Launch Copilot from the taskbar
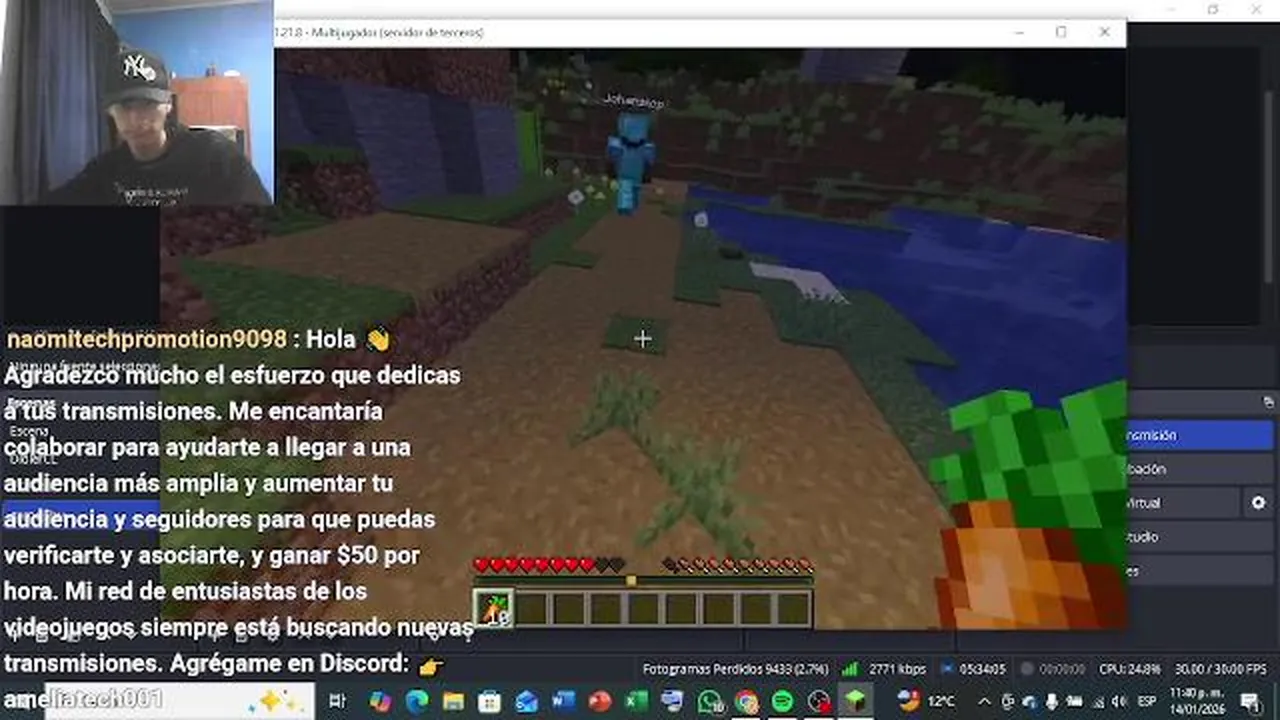 [380, 701]
